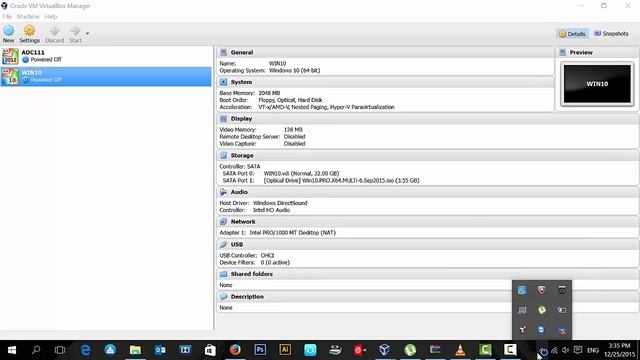
Task: Open the dropdown arrow next to Start
Action: pos(87,33)
